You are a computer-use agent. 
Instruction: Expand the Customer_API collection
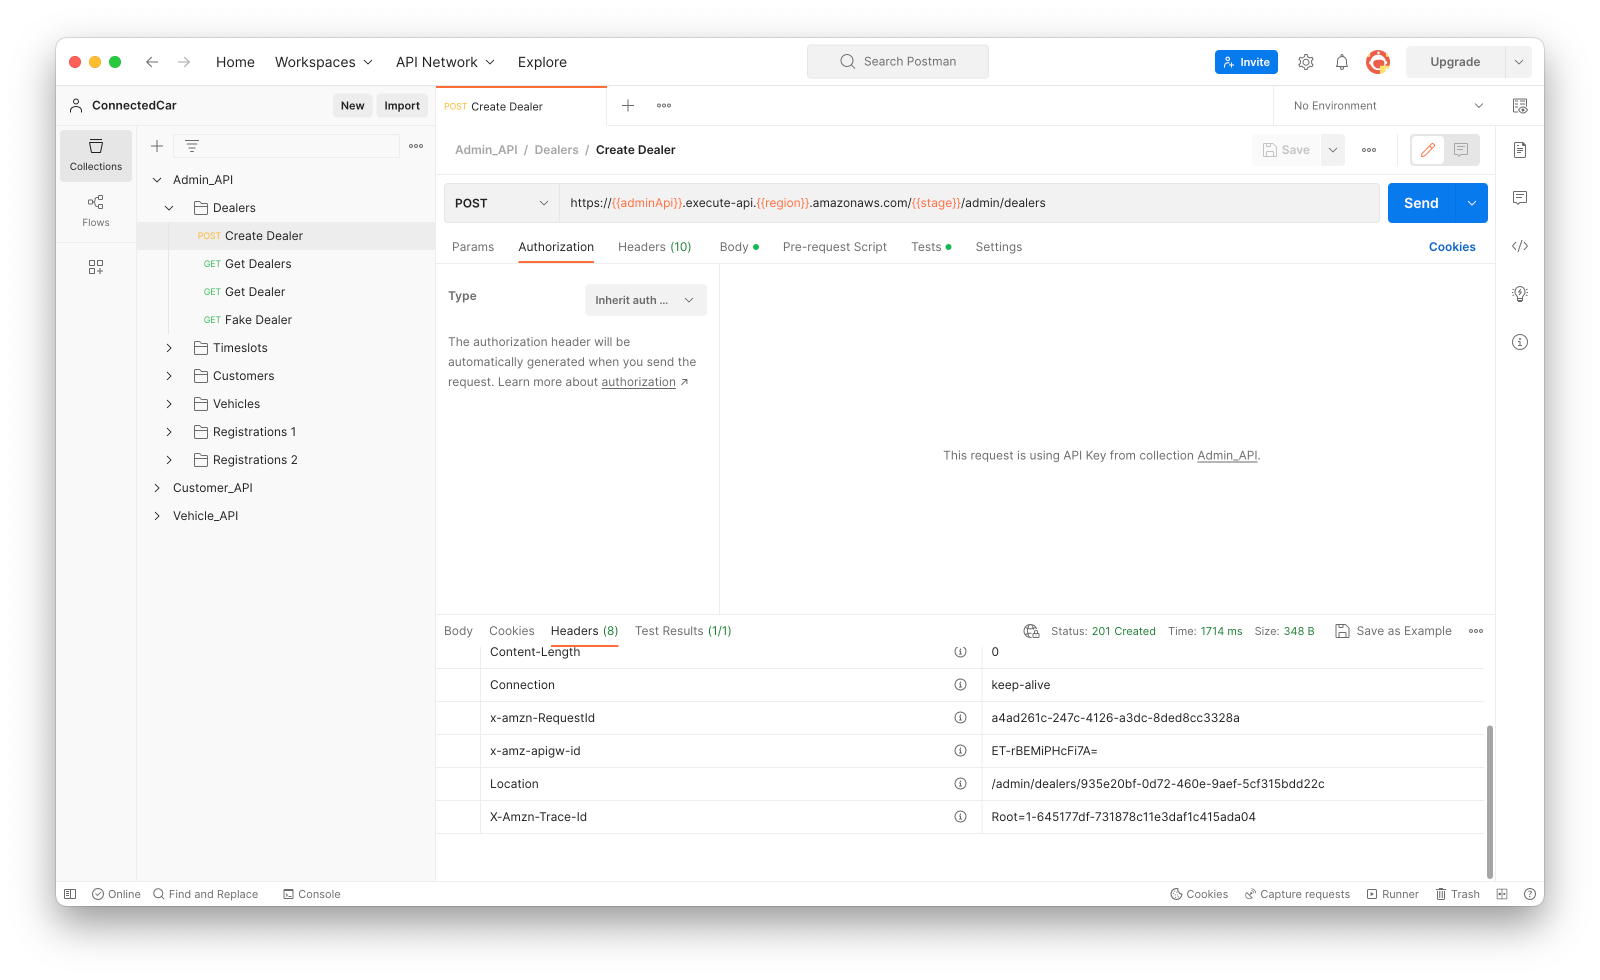coord(157,488)
